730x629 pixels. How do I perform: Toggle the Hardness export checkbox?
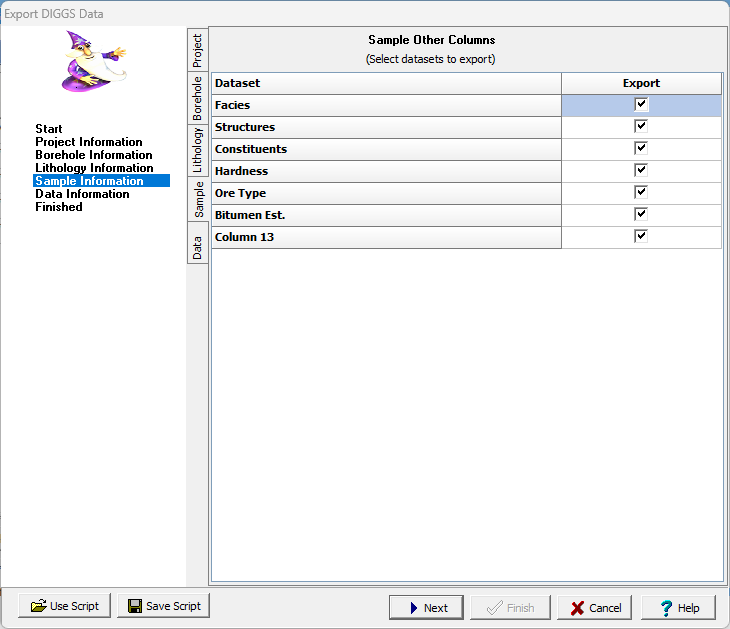tap(641, 171)
